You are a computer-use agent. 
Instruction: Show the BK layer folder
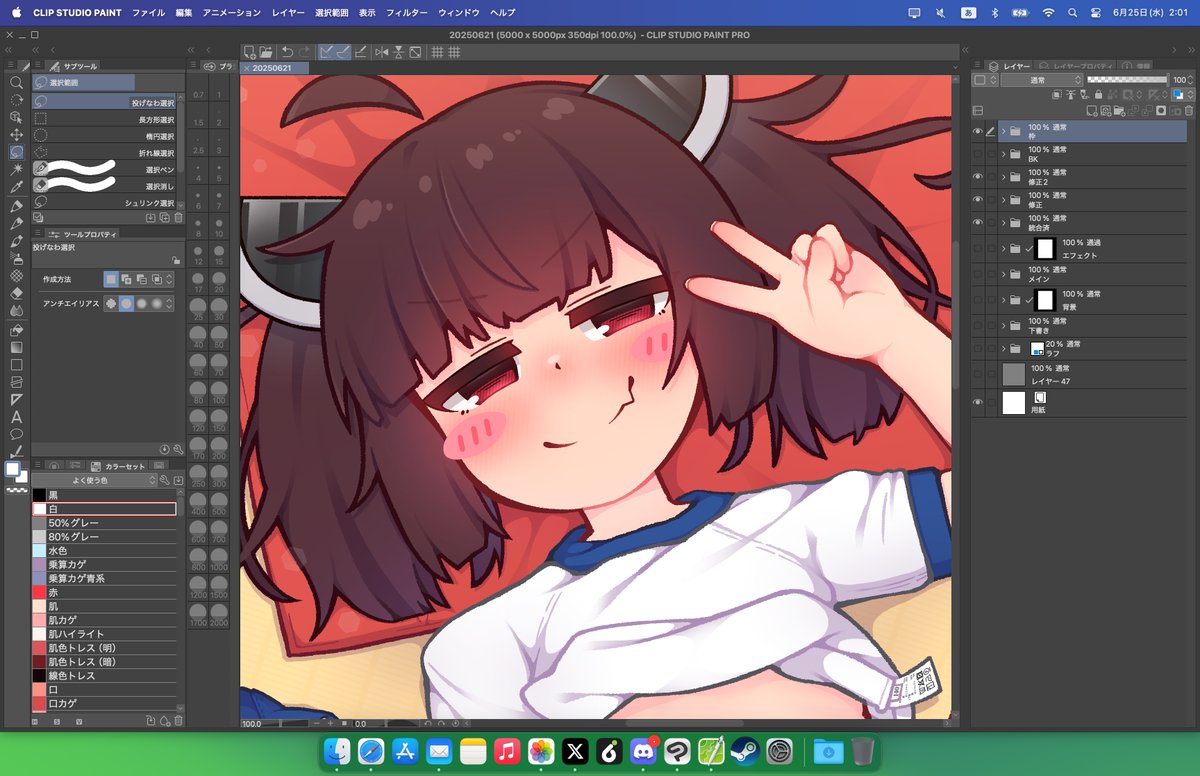coord(978,154)
